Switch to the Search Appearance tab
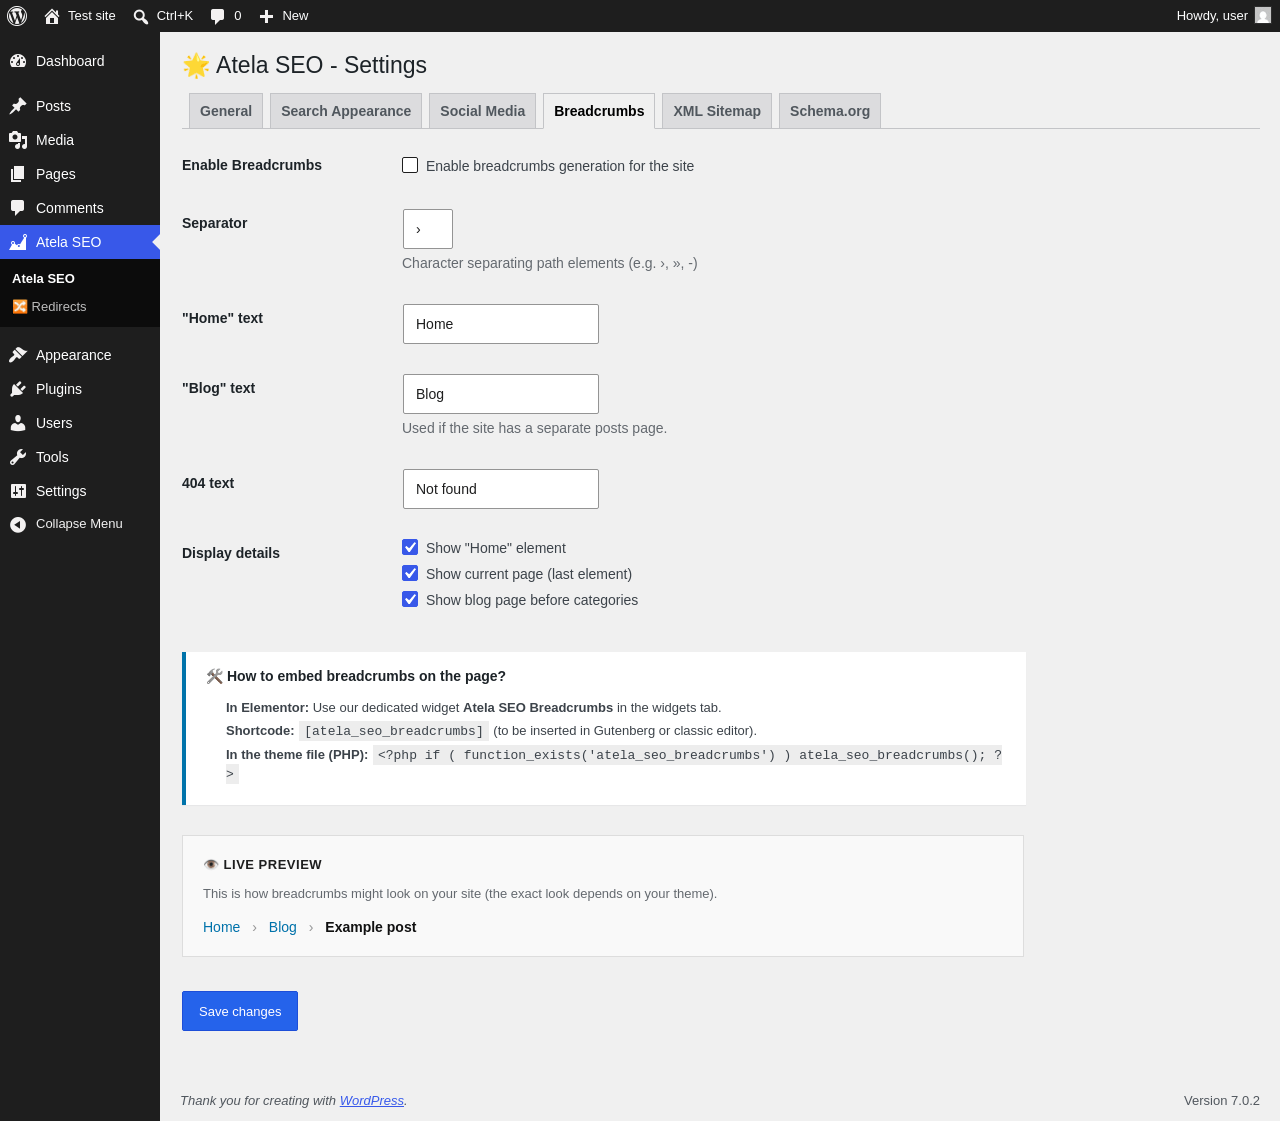 click(346, 111)
